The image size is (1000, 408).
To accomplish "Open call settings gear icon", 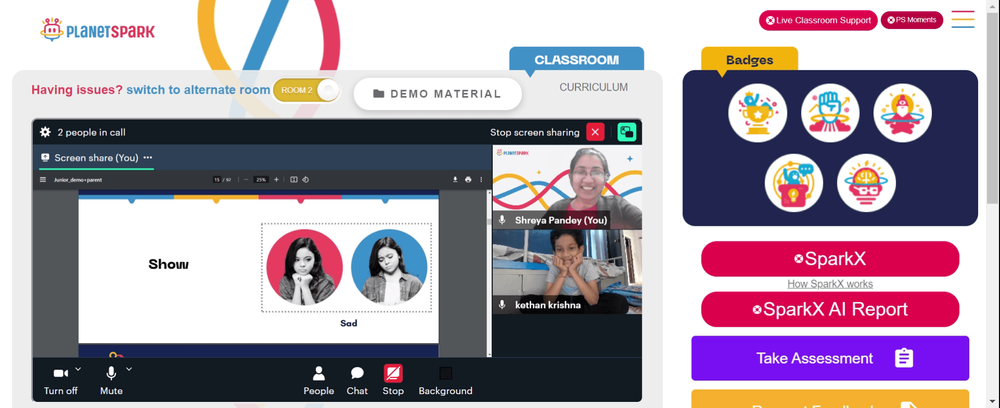I will (x=45, y=132).
